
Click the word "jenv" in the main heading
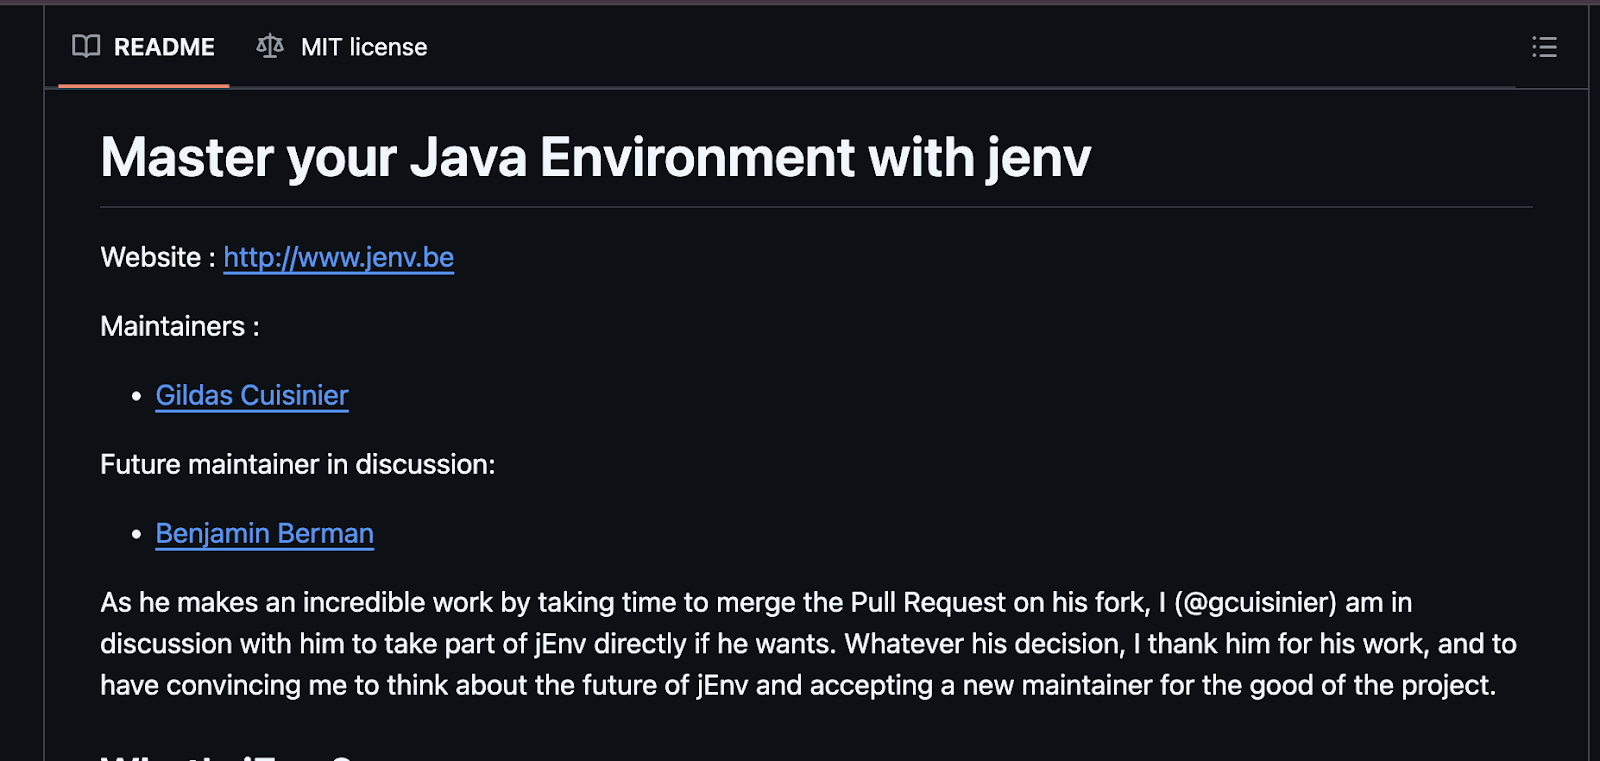(x=1038, y=158)
